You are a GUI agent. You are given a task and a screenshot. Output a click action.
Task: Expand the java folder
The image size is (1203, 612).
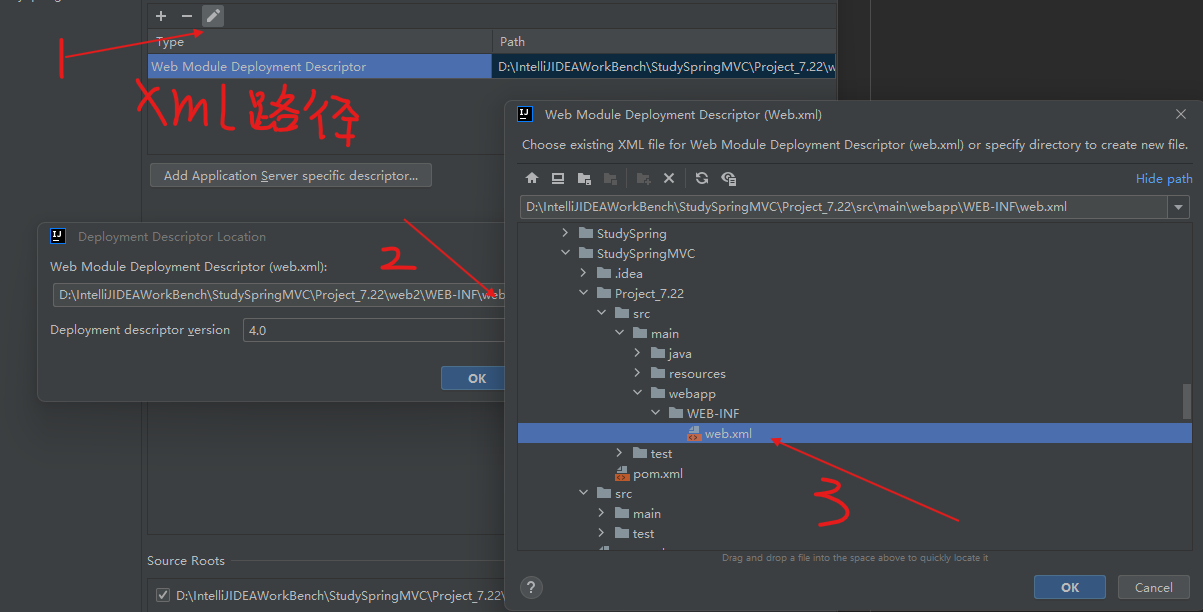(638, 353)
